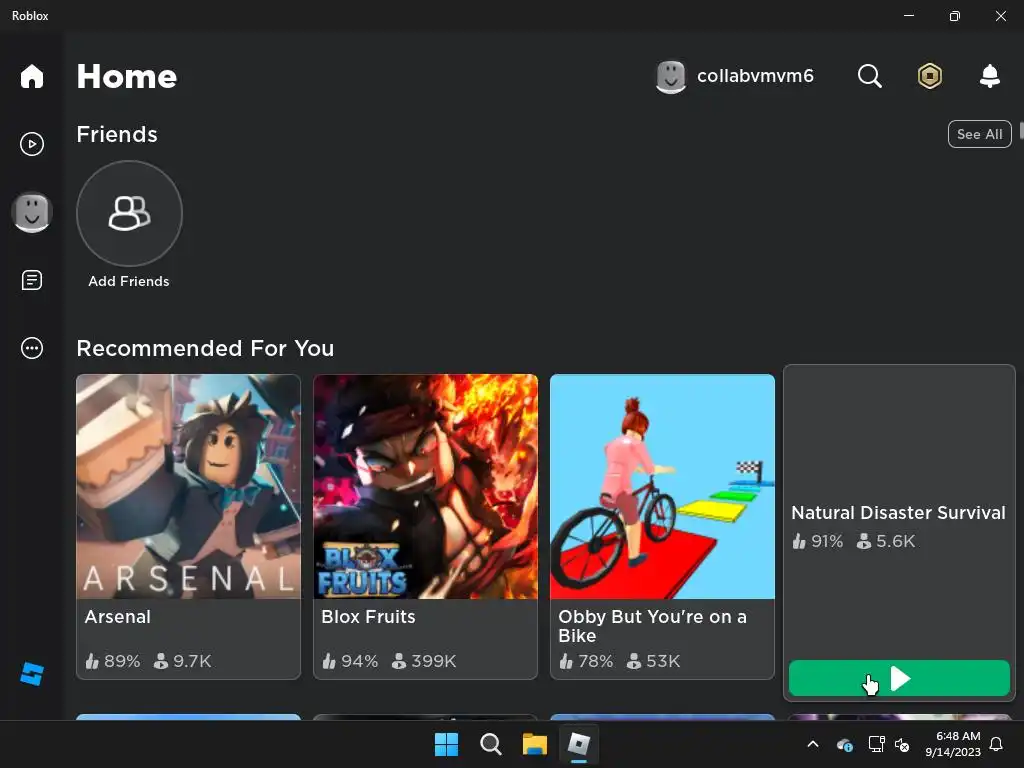Image resolution: width=1024 pixels, height=768 pixels.
Task: Open the avatar icon in sidebar
Action: (x=31, y=212)
